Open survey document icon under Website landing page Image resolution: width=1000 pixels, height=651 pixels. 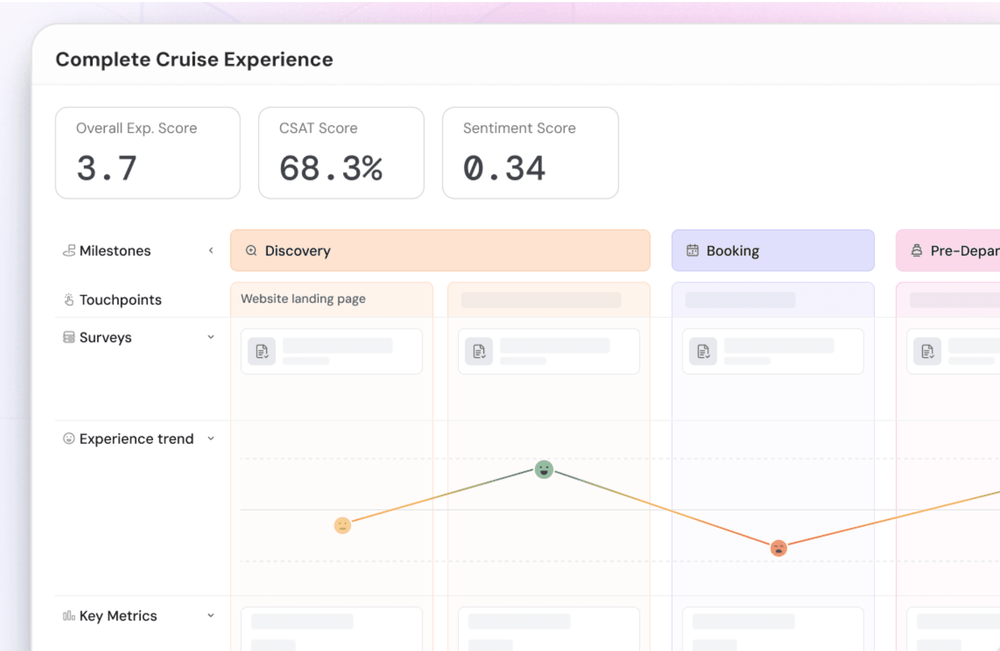coord(261,351)
